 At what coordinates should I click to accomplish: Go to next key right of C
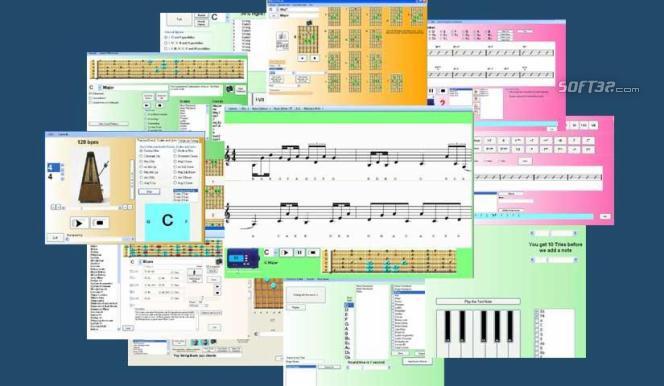(x=187, y=221)
